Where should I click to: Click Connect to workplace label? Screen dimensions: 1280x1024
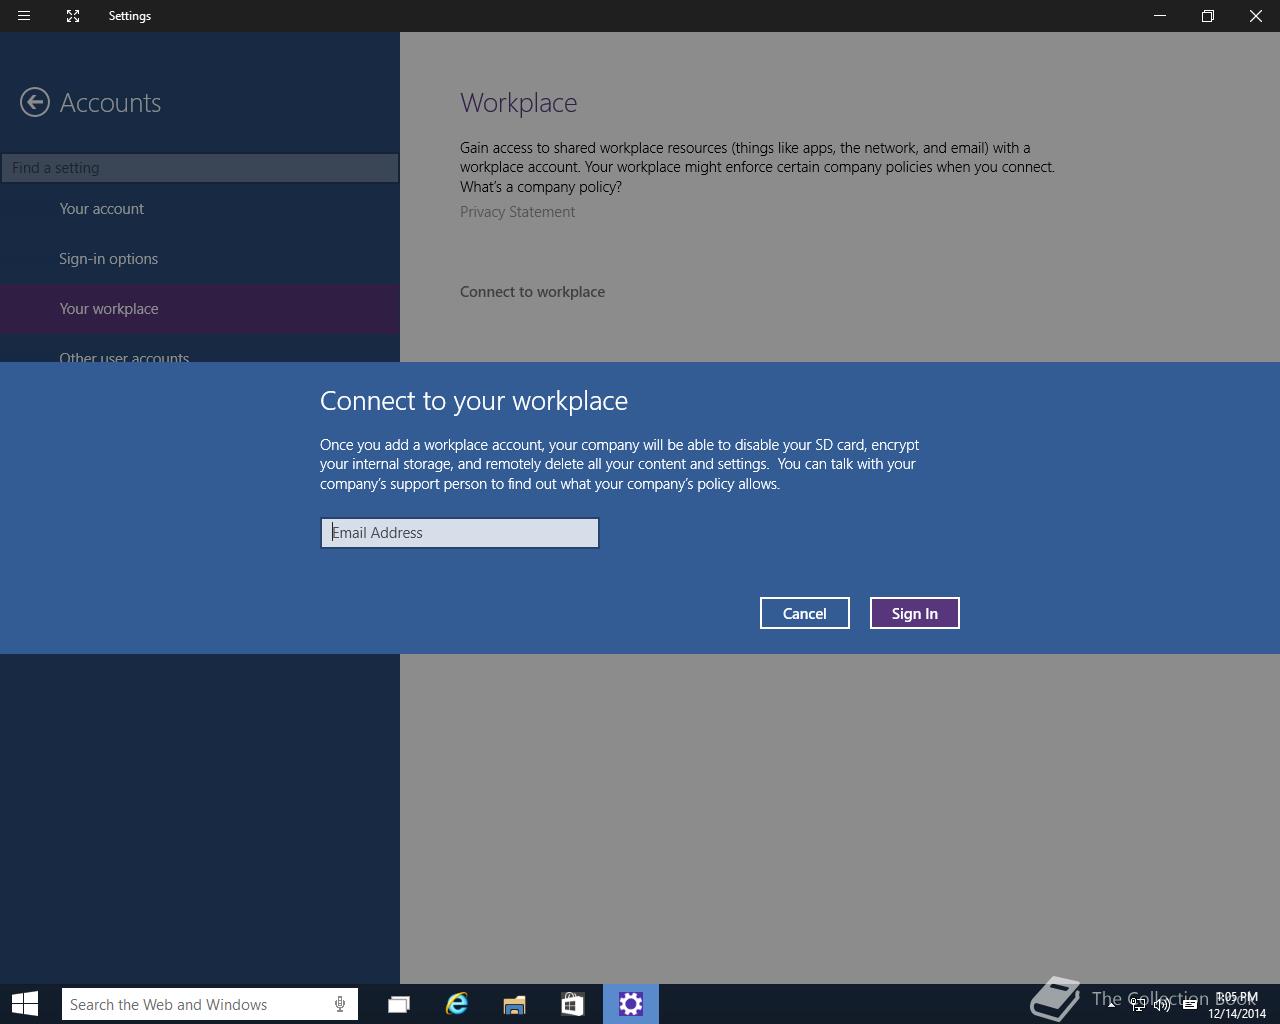tap(532, 292)
